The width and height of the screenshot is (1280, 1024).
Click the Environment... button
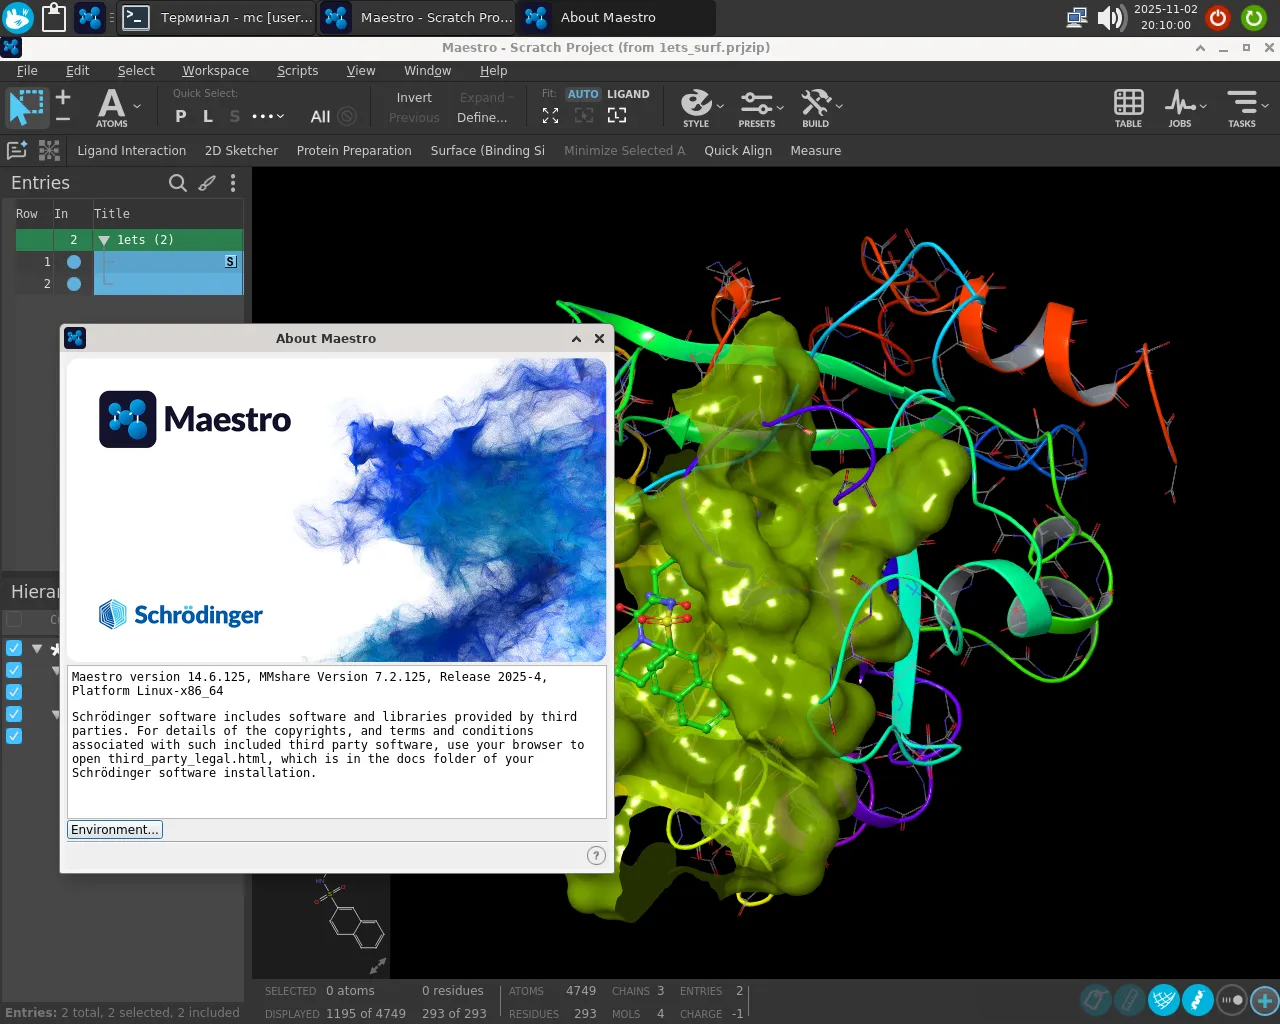tap(115, 830)
